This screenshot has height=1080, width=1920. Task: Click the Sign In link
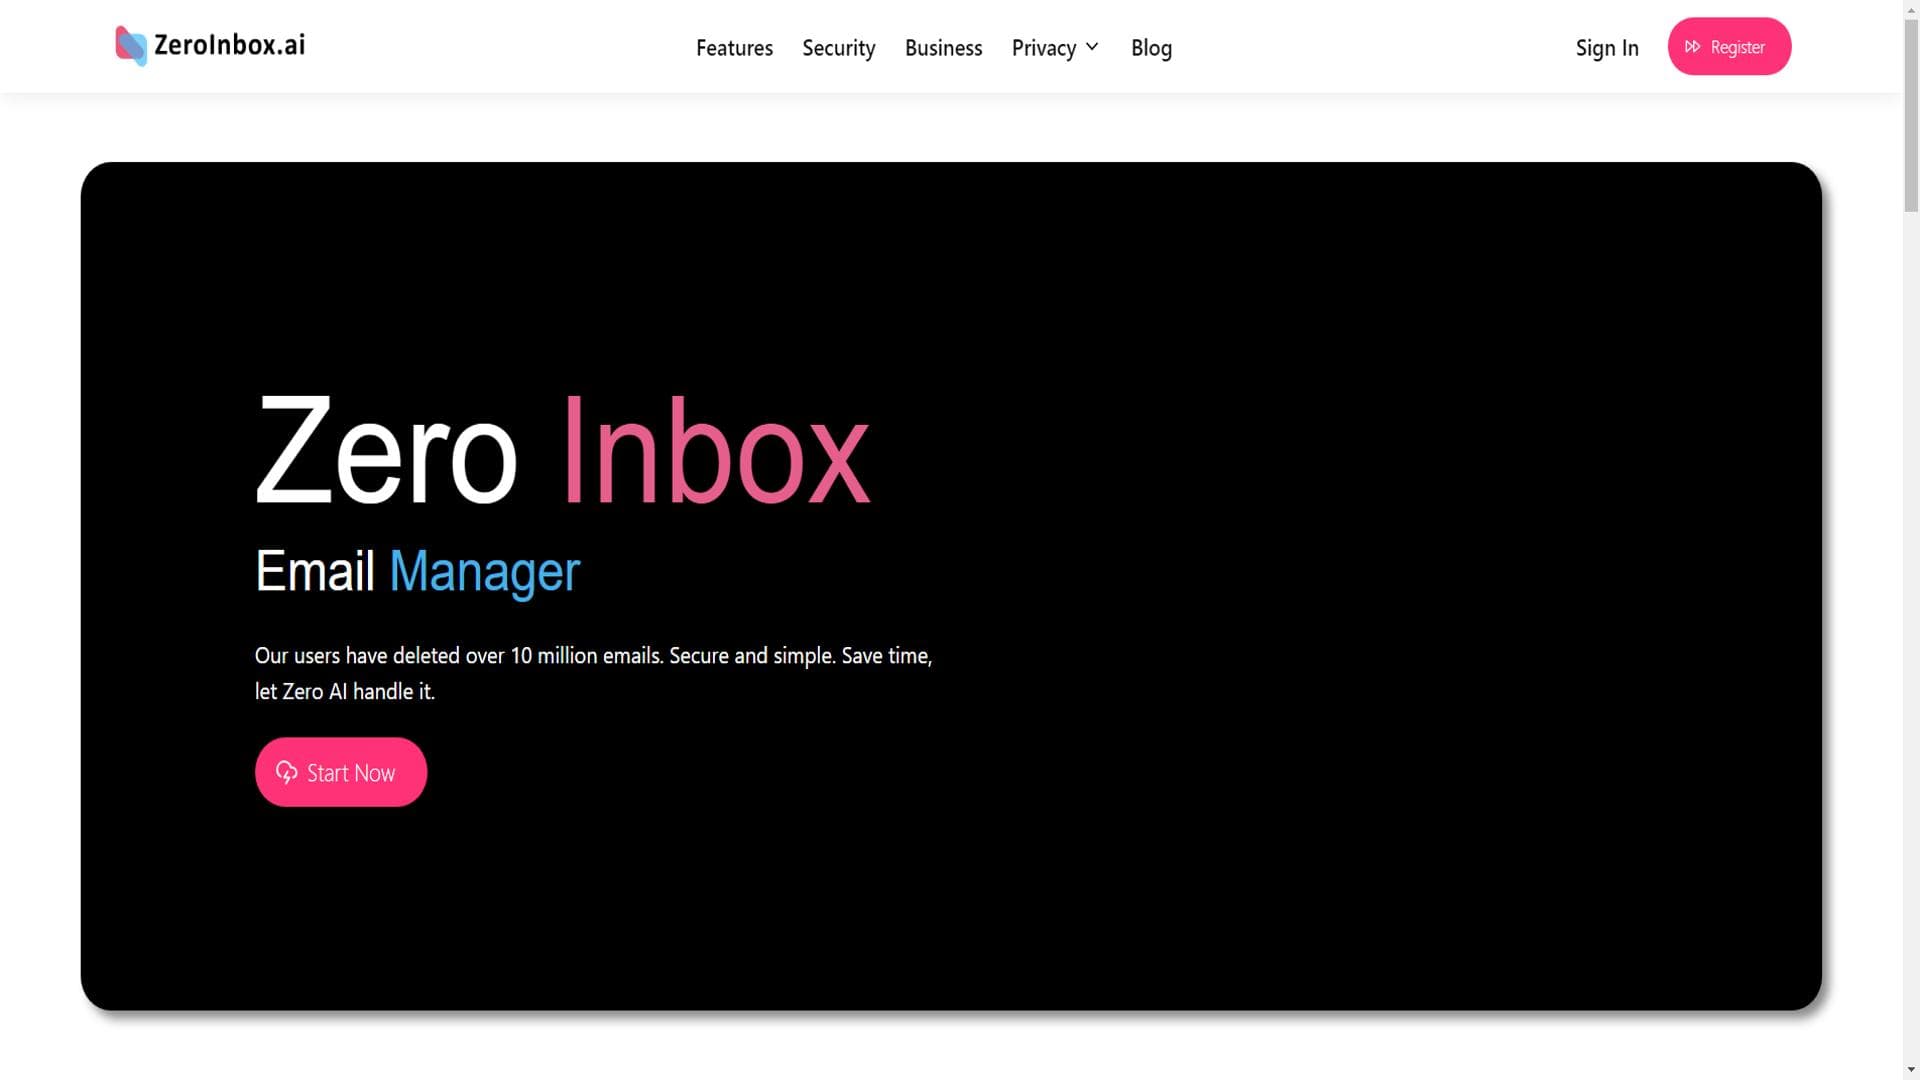point(1606,48)
